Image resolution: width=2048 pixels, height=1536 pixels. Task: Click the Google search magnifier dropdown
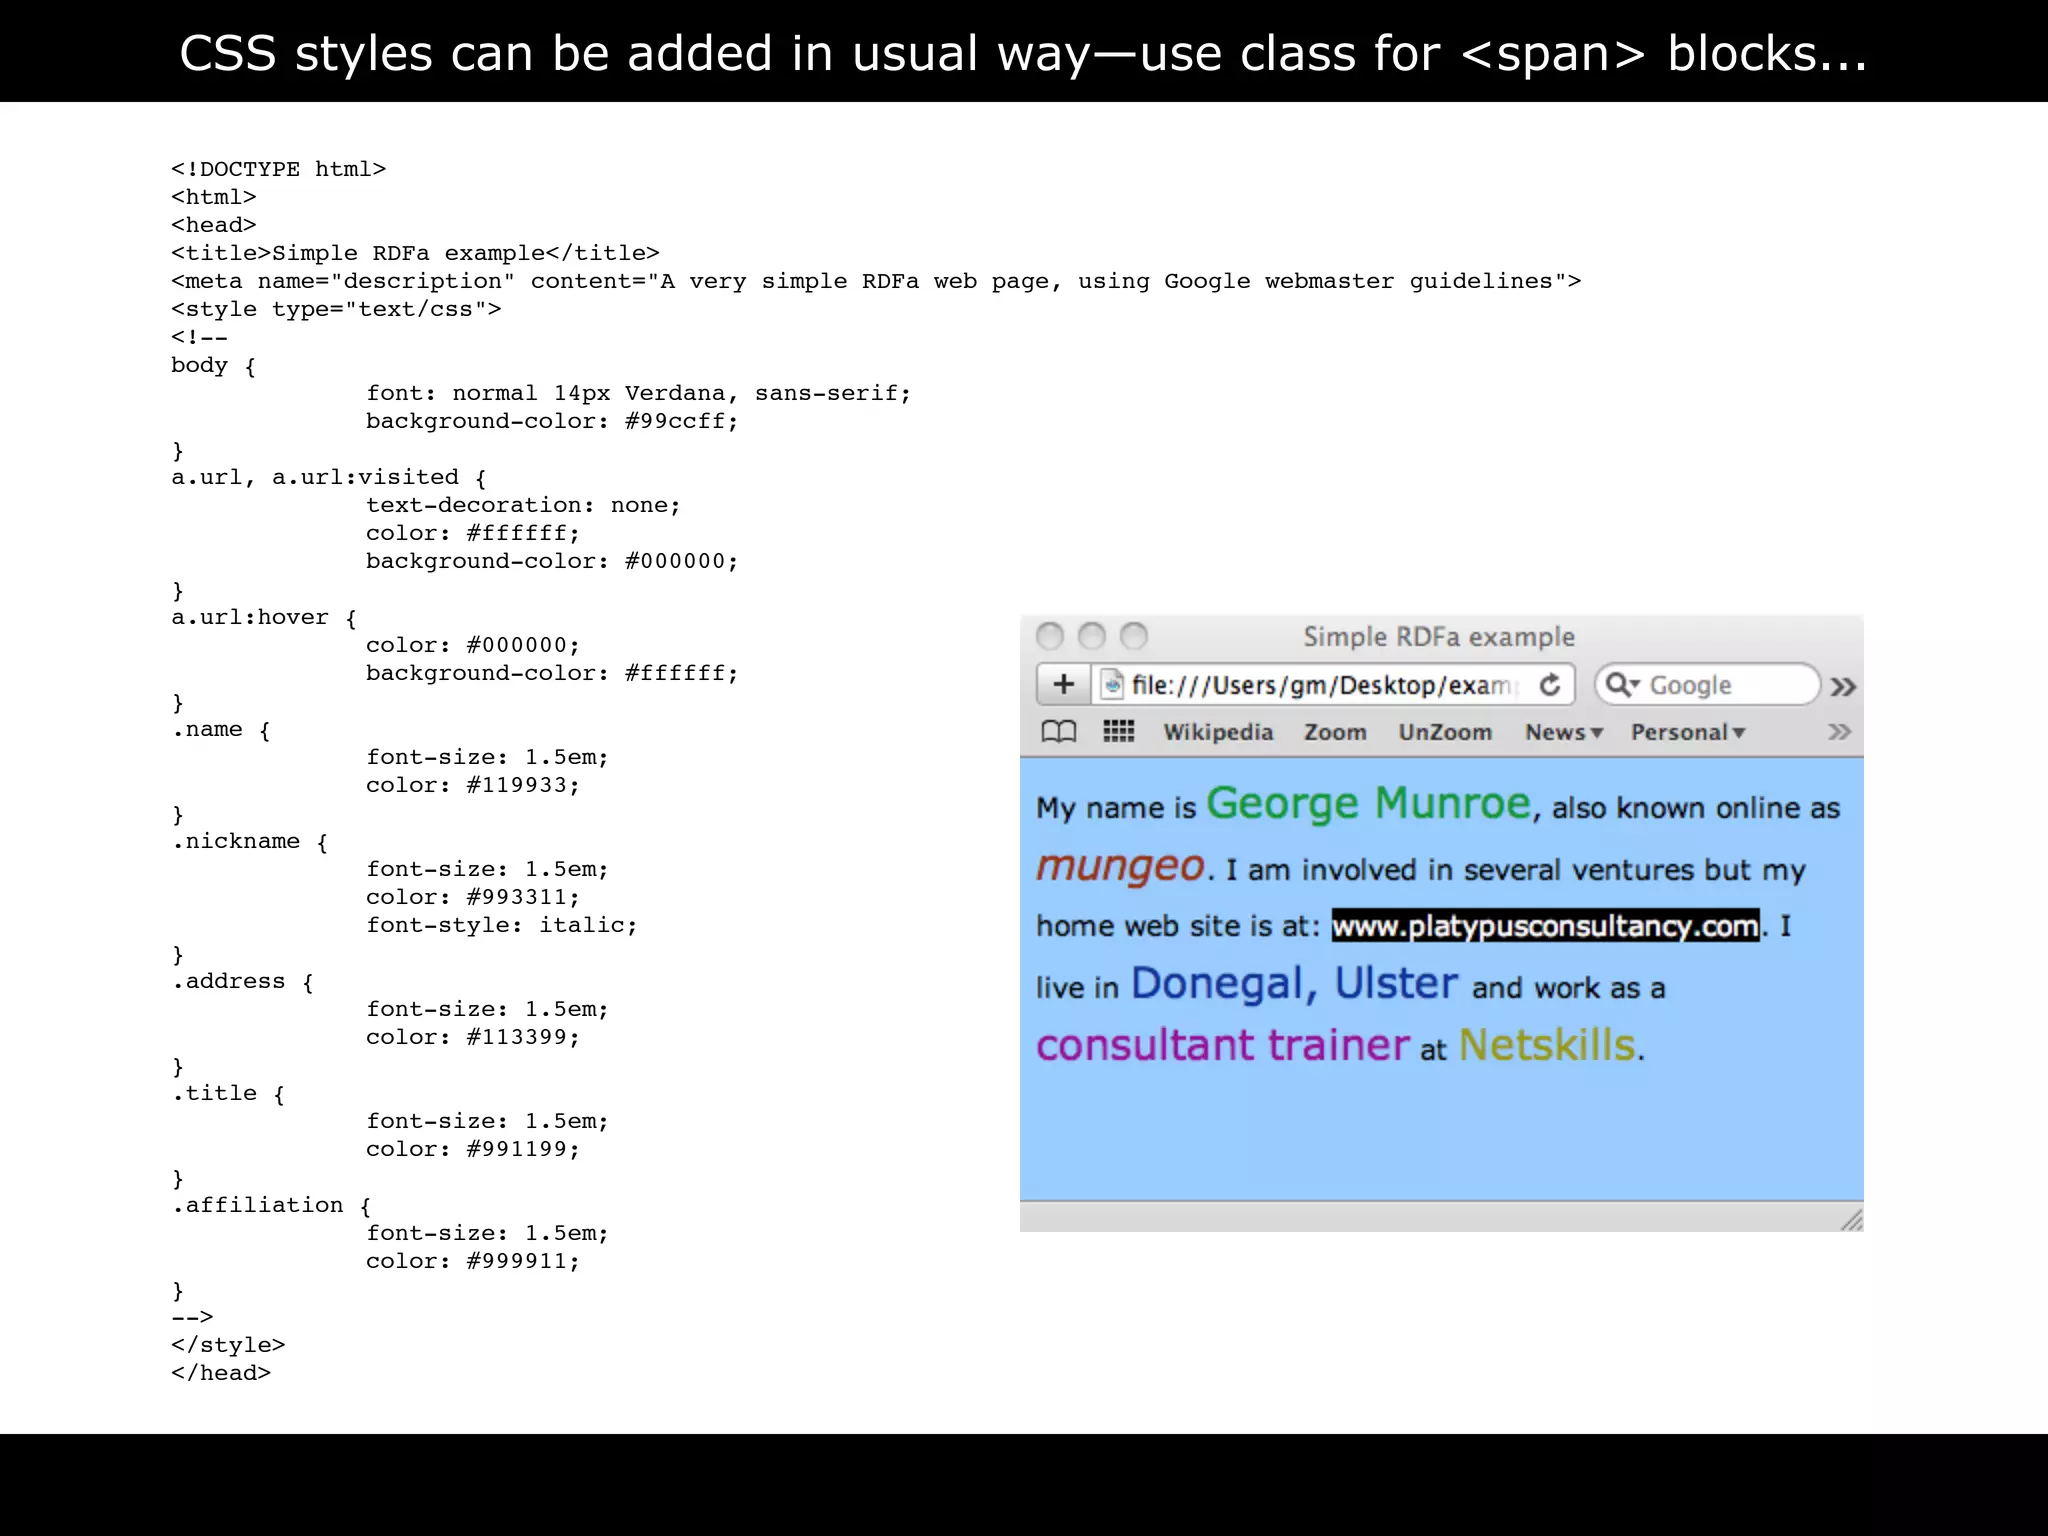1622,685
